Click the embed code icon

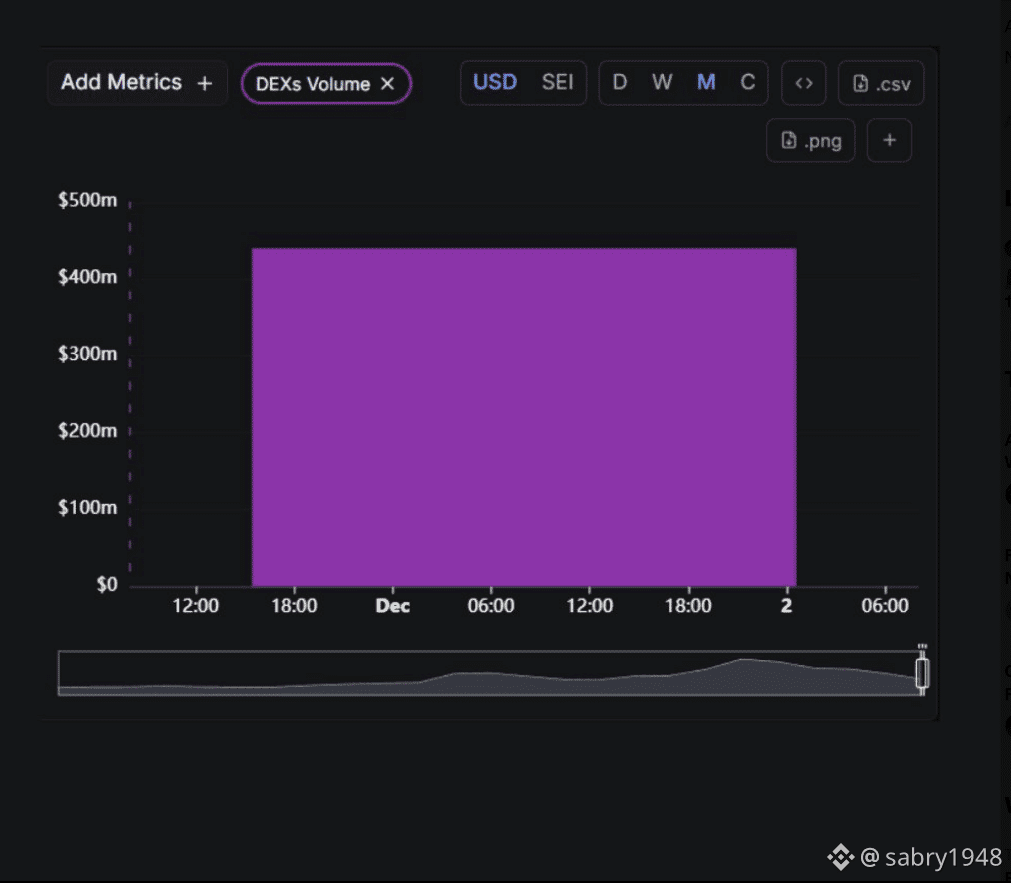pyautogui.click(x=803, y=83)
